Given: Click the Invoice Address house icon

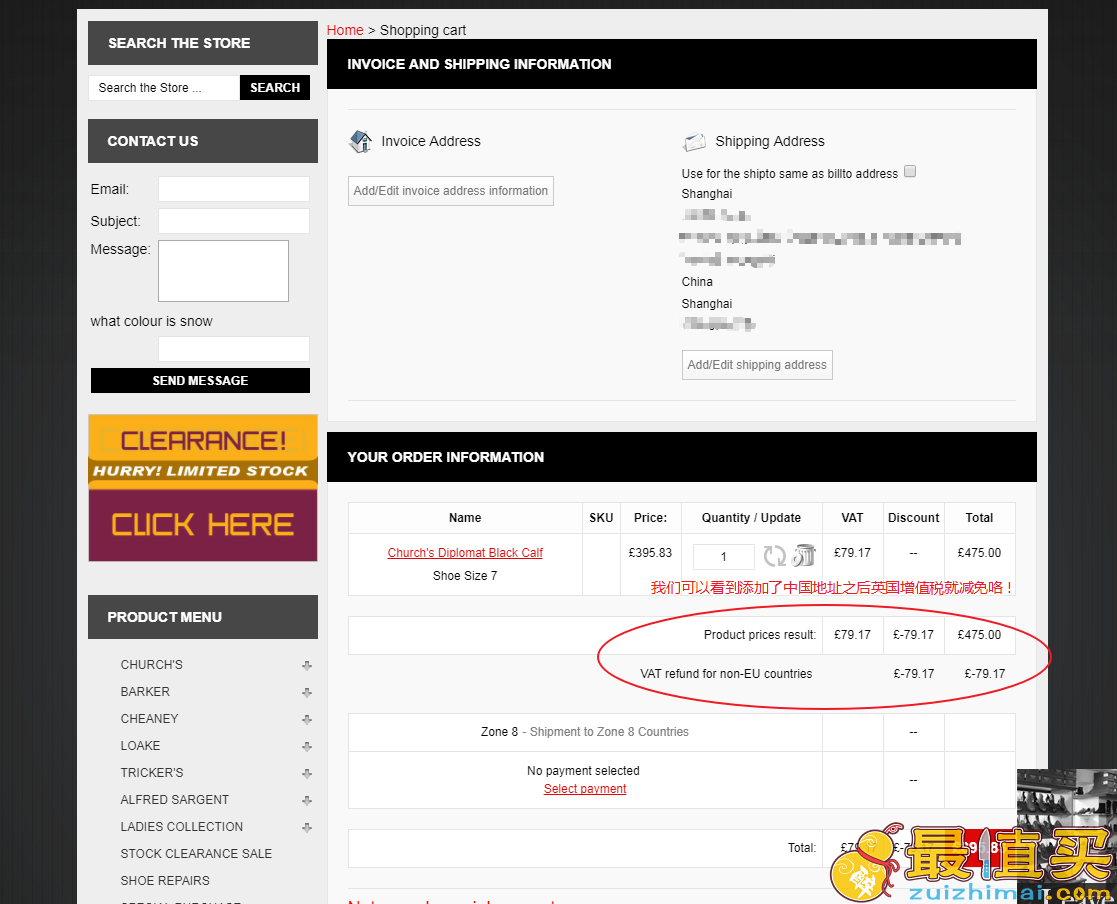Looking at the screenshot, I should 360,141.
